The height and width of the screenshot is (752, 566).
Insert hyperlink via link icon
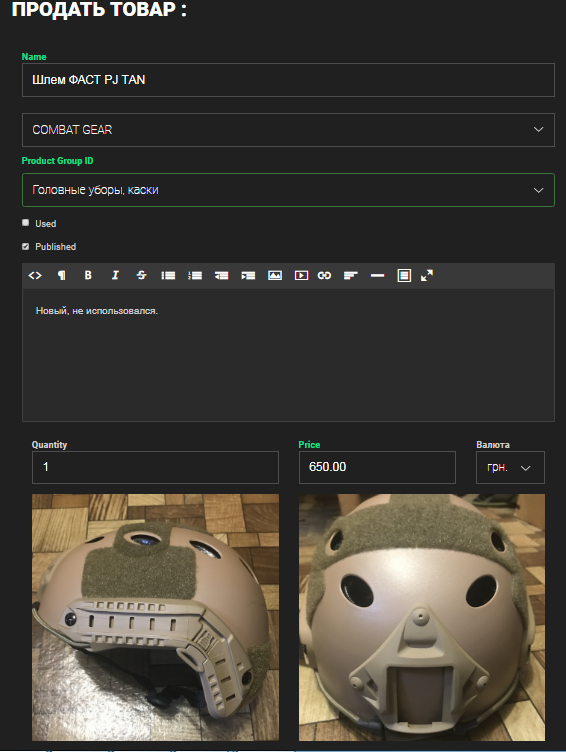[x=324, y=275]
